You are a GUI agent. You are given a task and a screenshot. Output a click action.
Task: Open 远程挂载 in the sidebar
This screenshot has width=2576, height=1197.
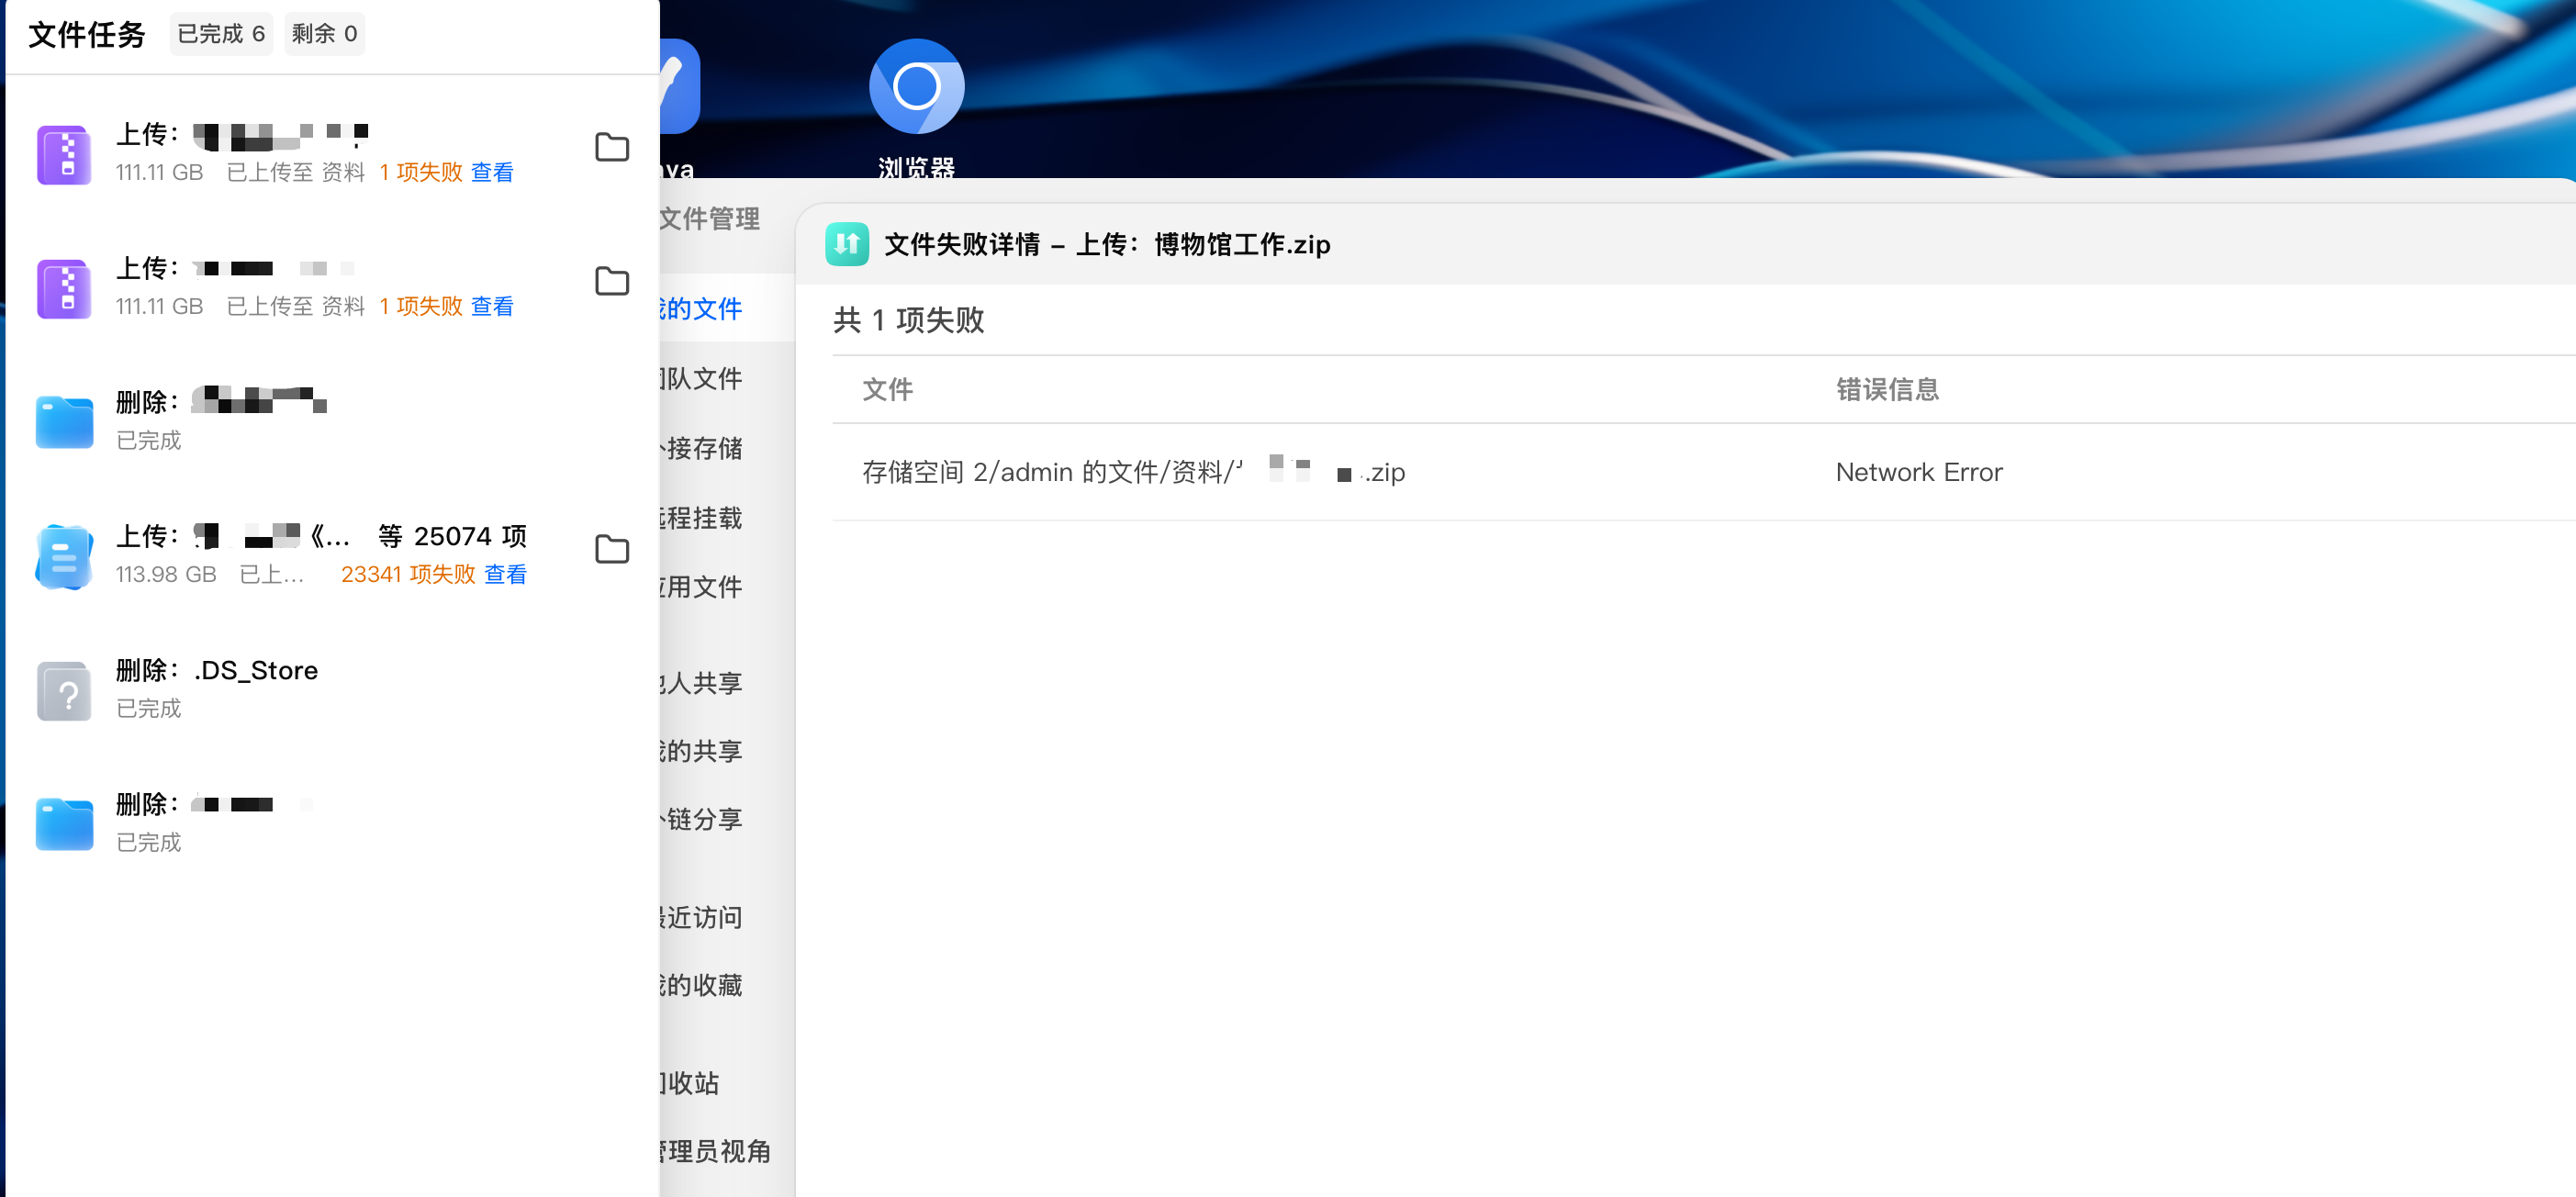tap(700, 518)
